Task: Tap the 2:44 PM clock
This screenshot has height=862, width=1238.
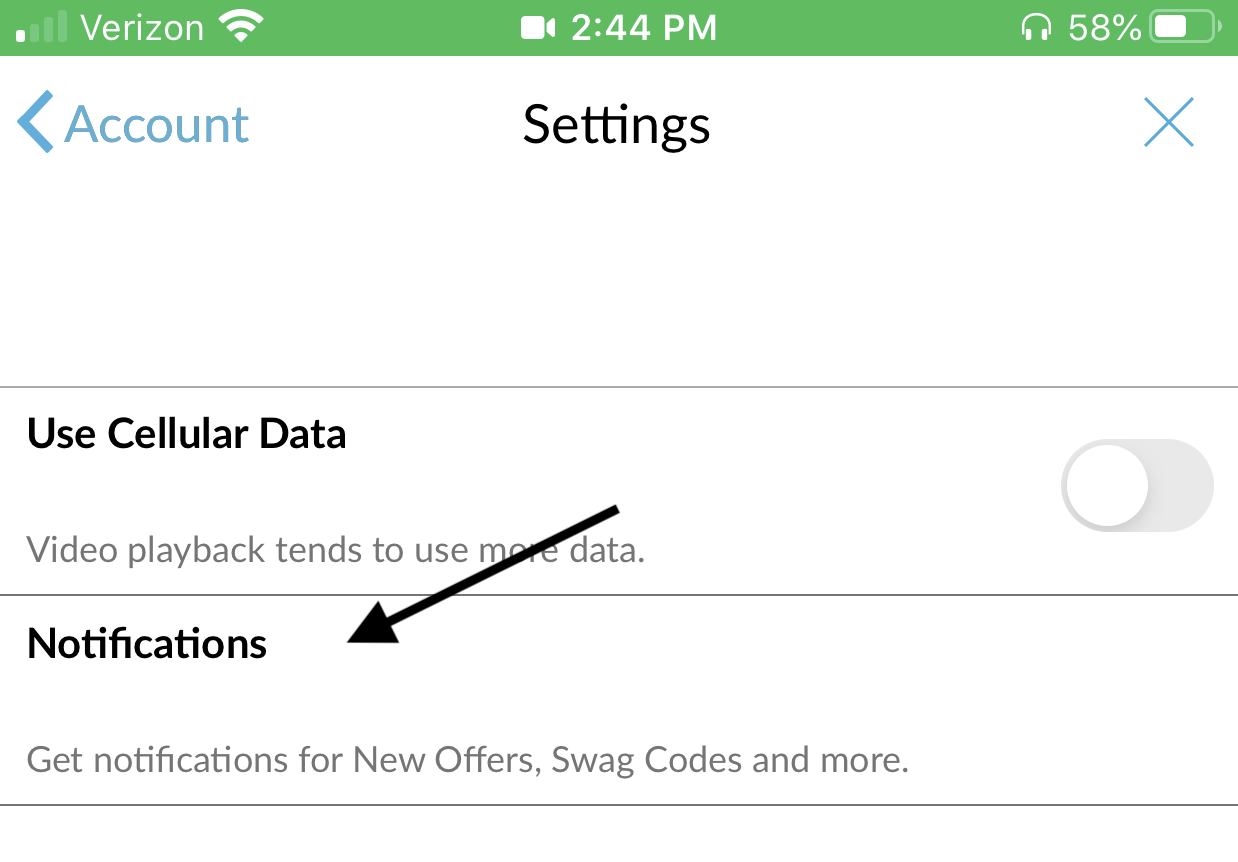Action: (644, 28)
